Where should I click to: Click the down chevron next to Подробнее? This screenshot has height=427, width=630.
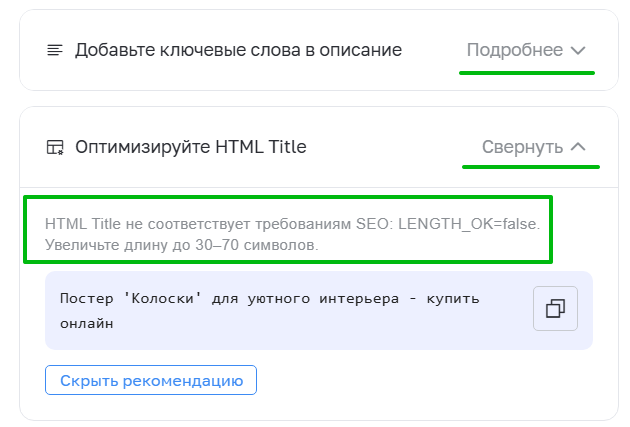click(x=578, y=50)
